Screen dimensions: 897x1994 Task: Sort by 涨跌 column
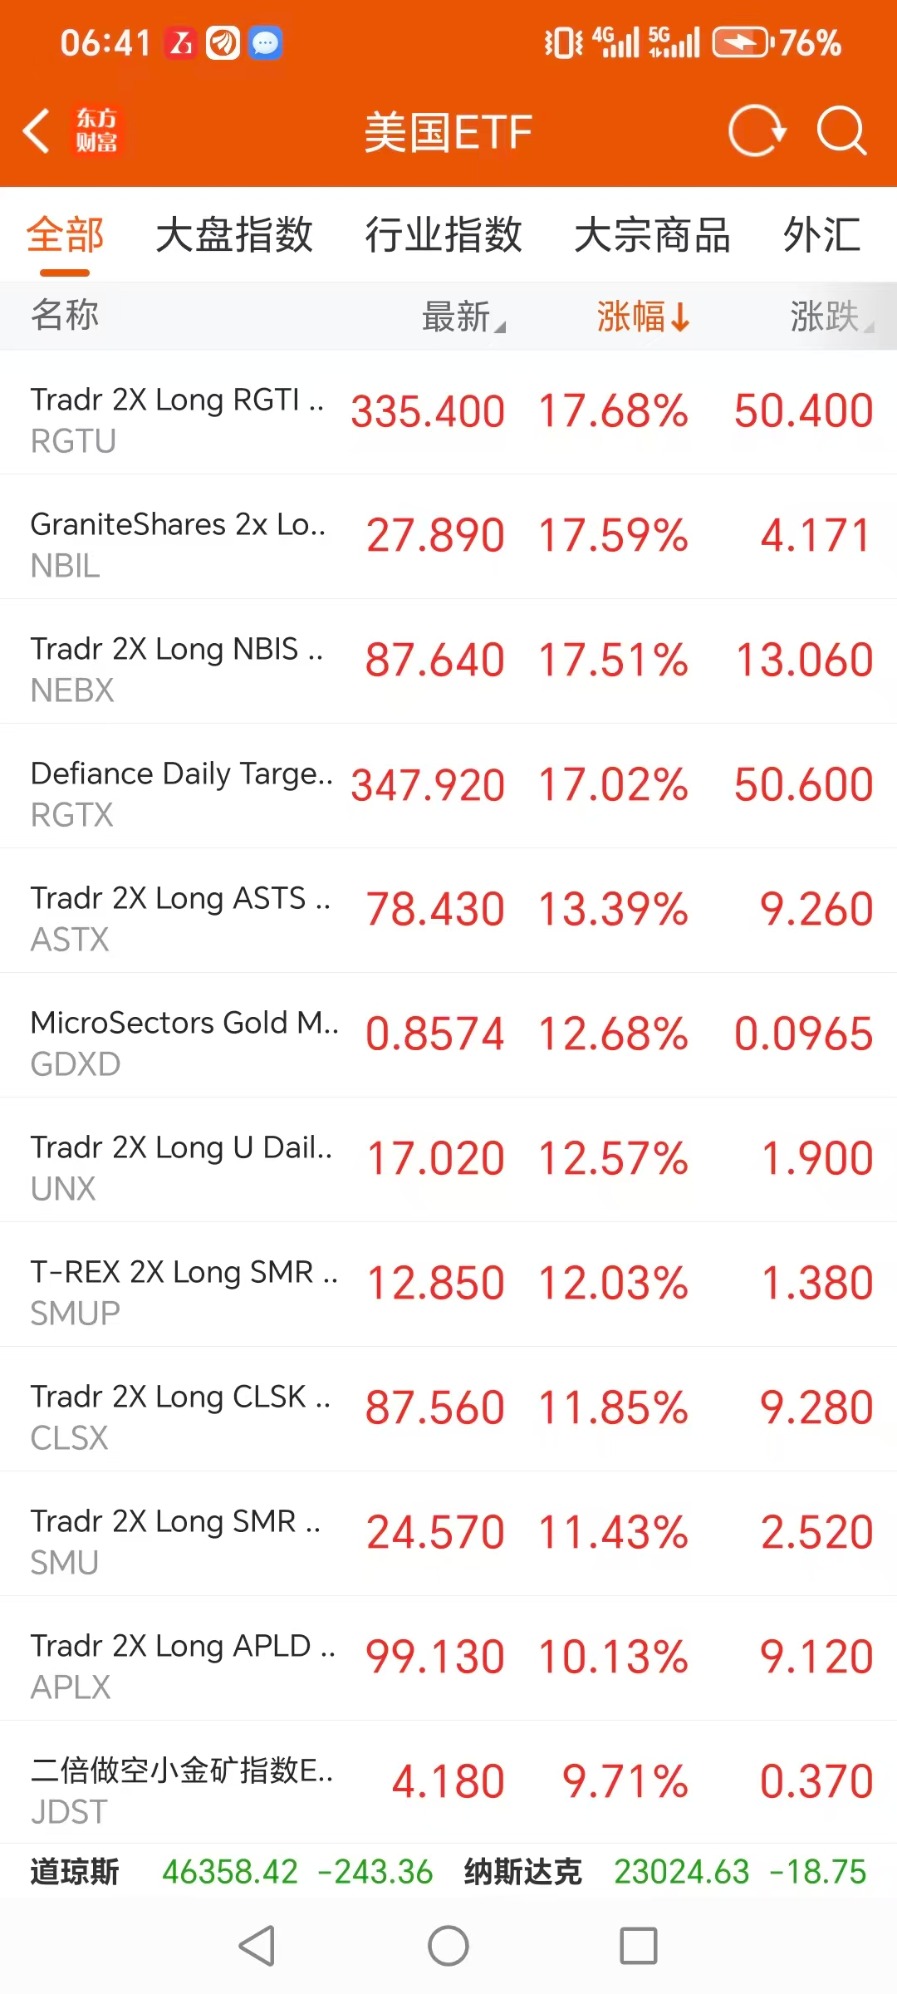pos(830,316)
